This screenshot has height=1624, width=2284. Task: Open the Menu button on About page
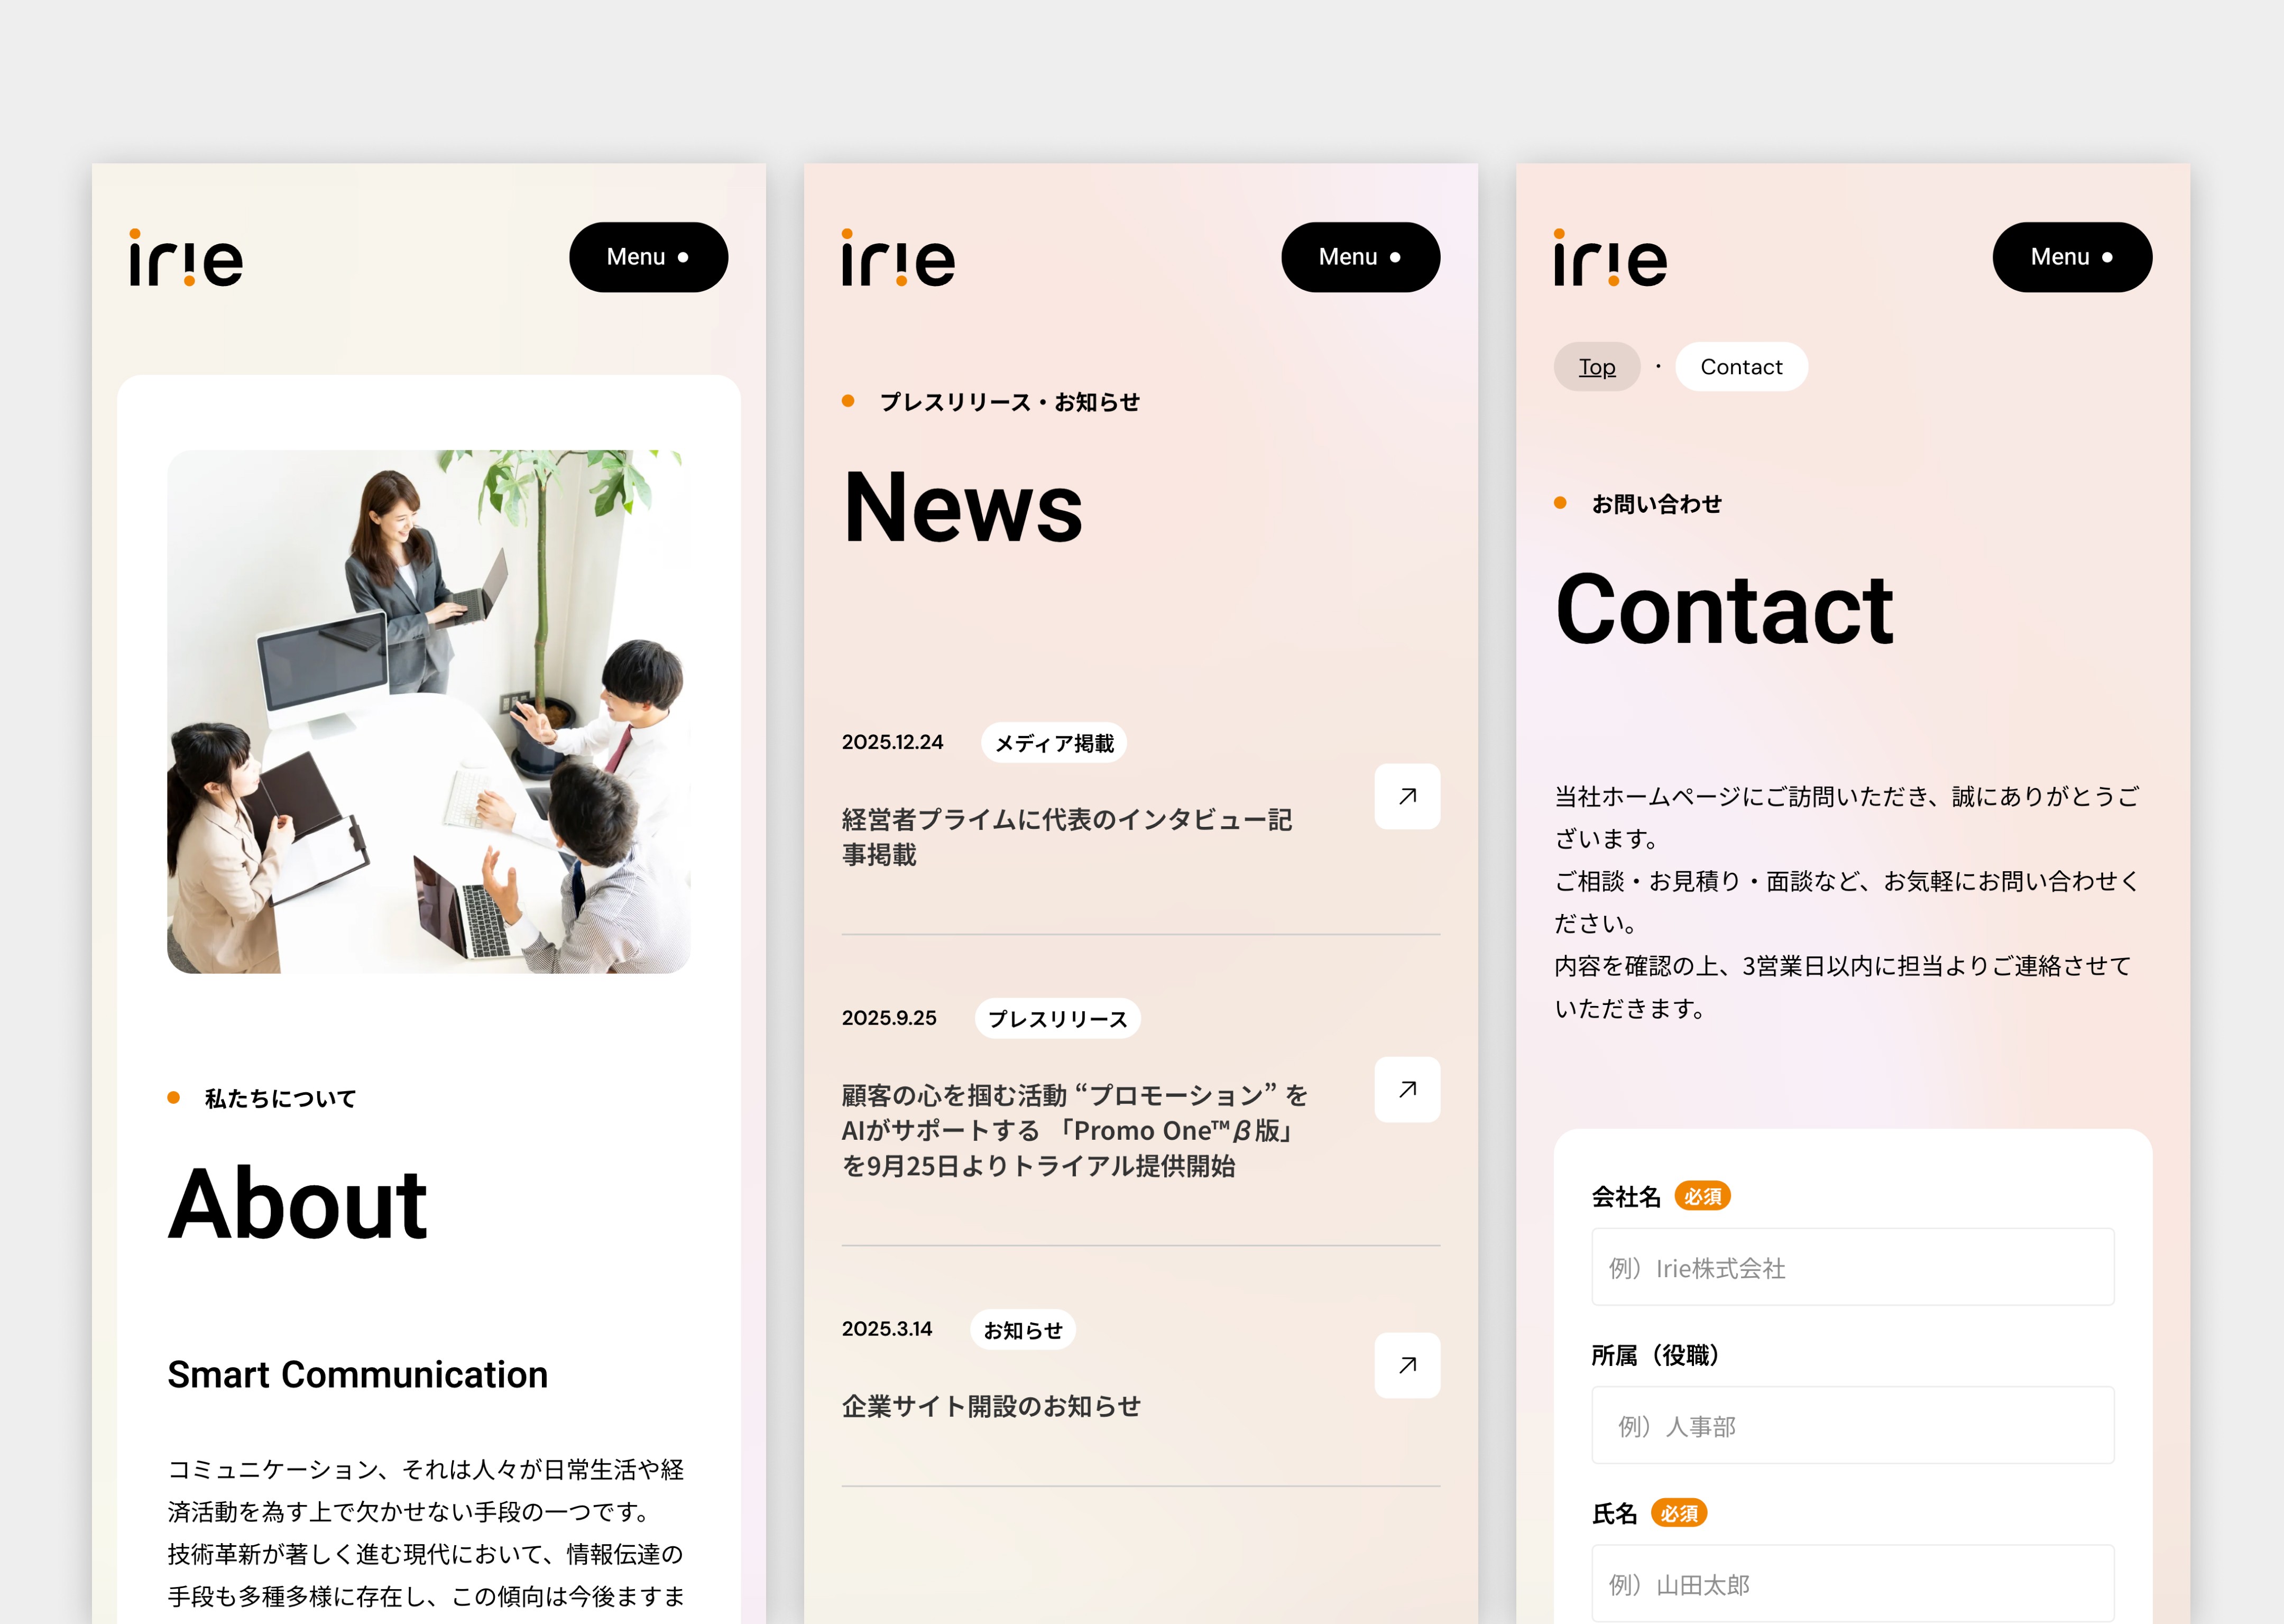coord(648,257)
